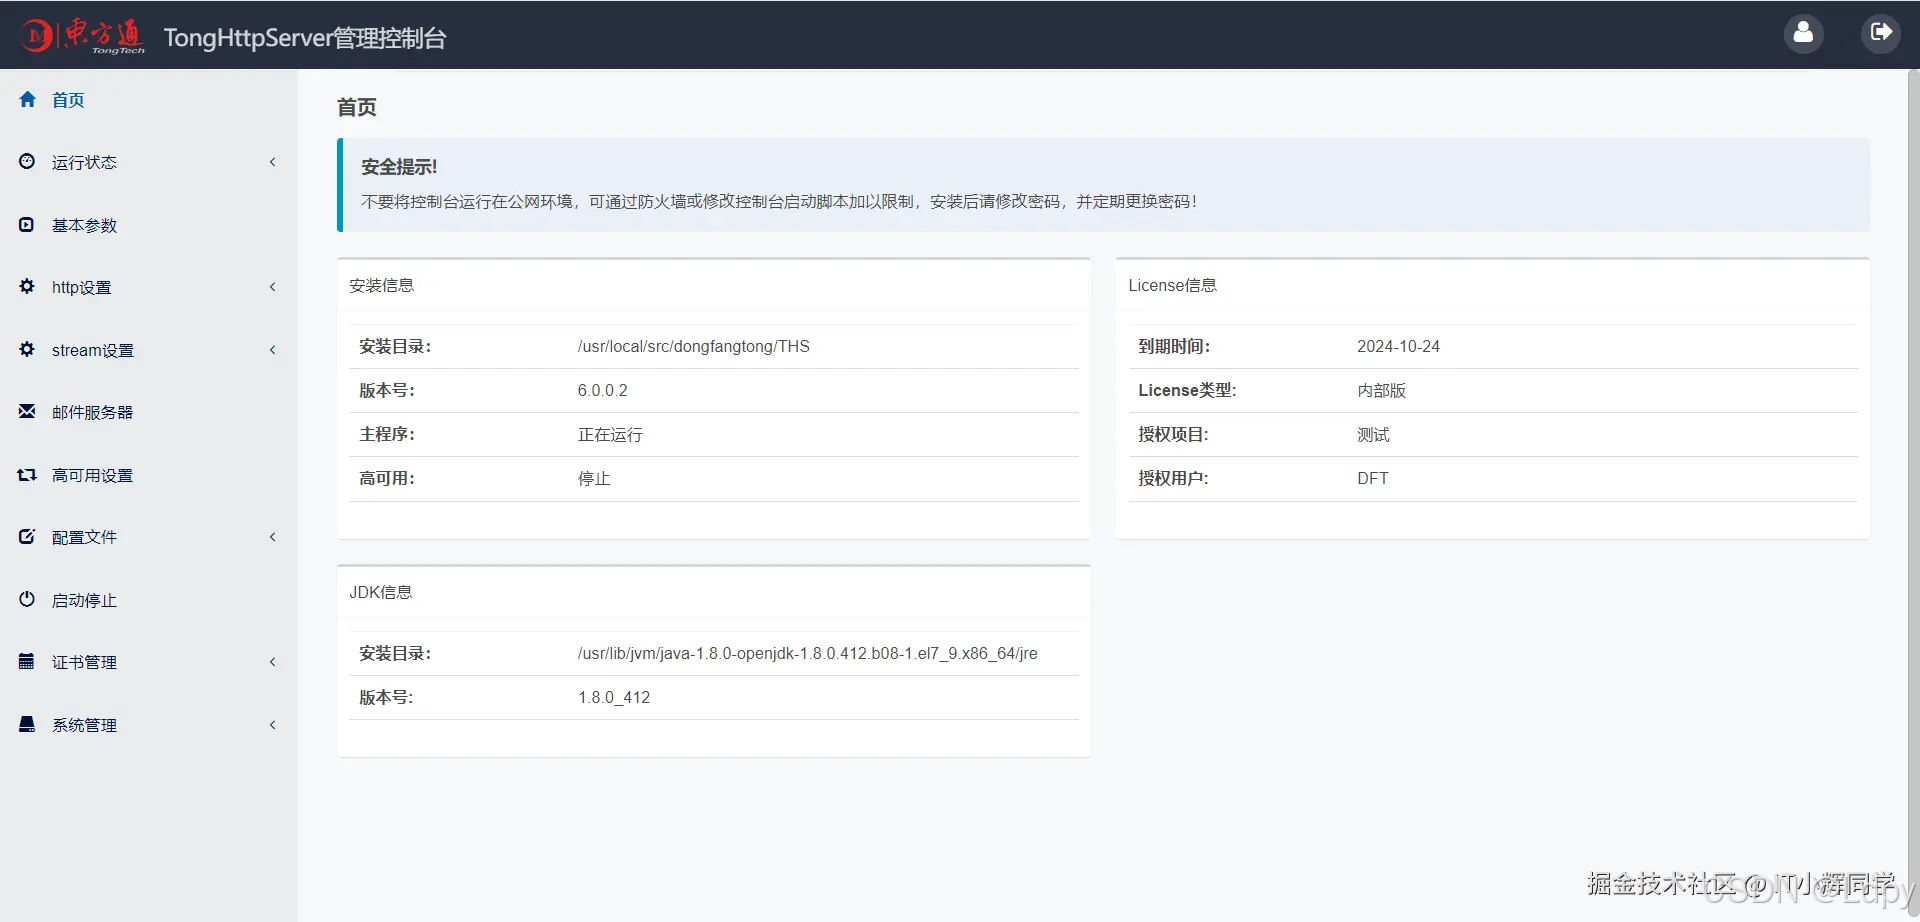Click the TongHttpServer管理控制台 title

pos(305,38)
